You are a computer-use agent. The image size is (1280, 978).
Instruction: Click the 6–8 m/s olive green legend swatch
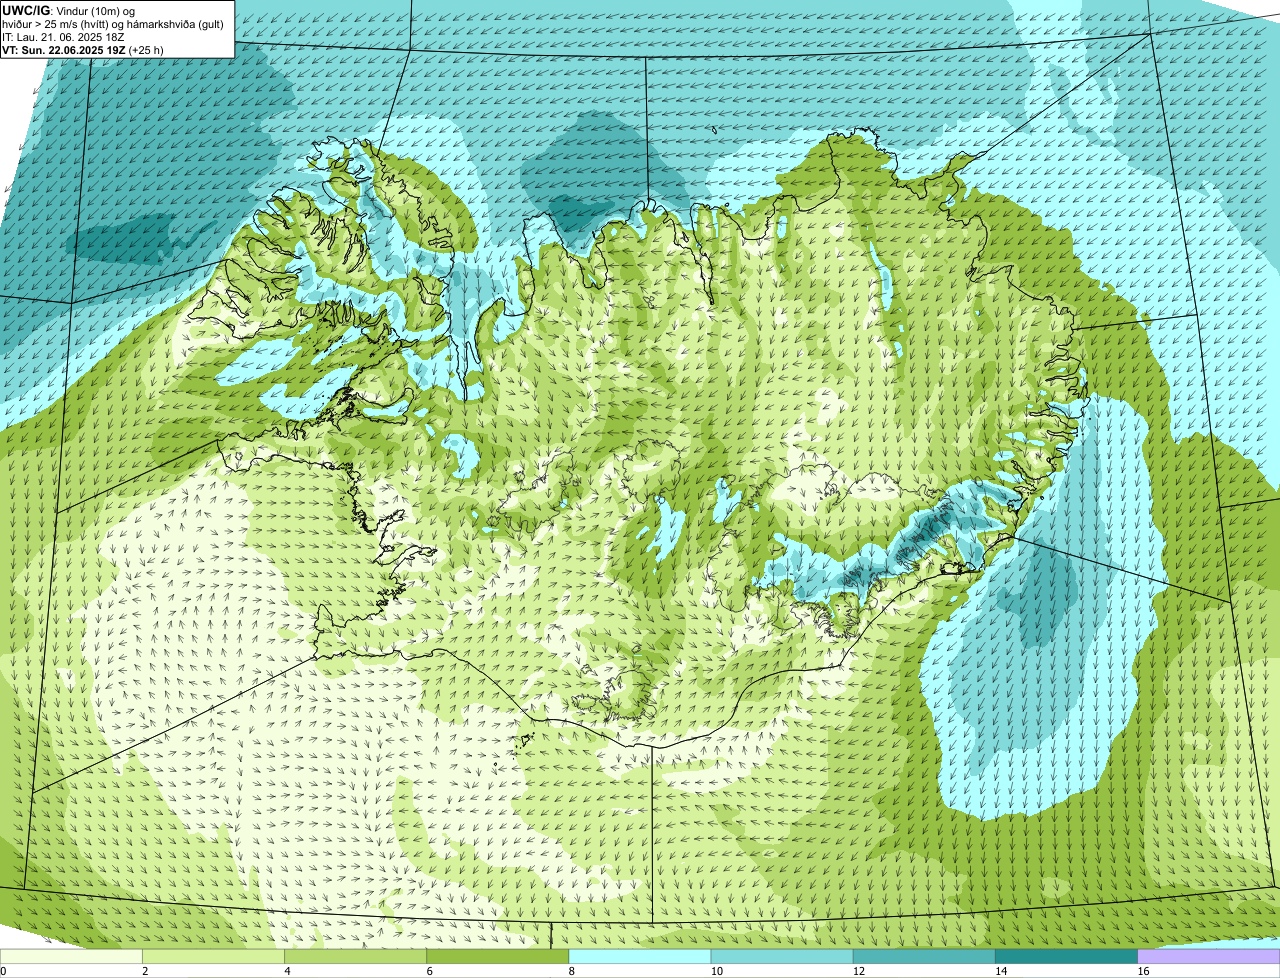coord(497,956)
